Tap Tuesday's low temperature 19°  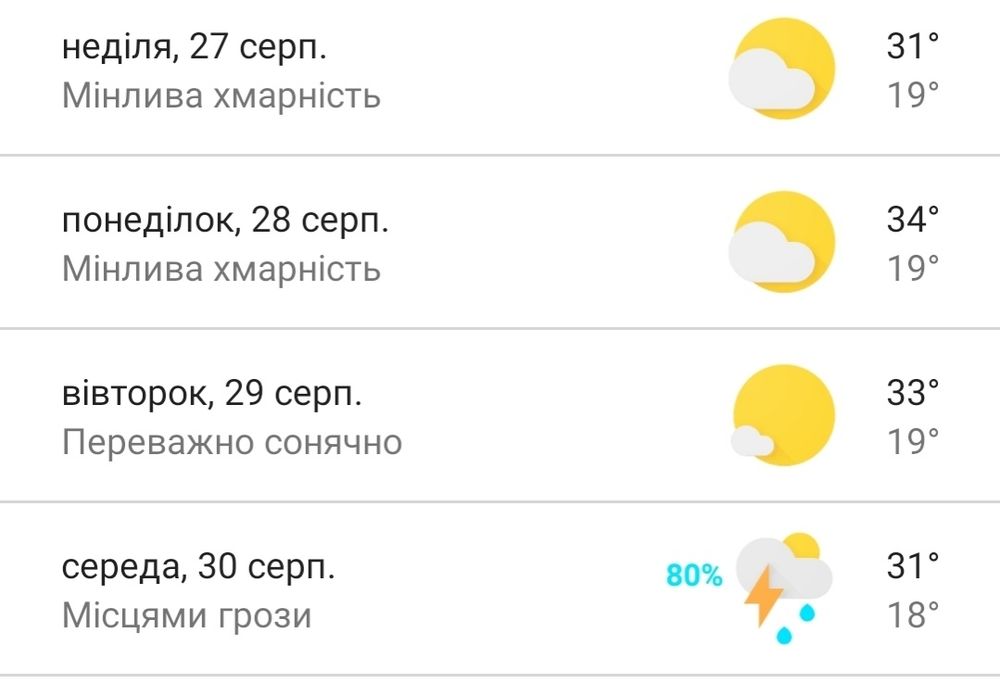[x=913, y=441]
